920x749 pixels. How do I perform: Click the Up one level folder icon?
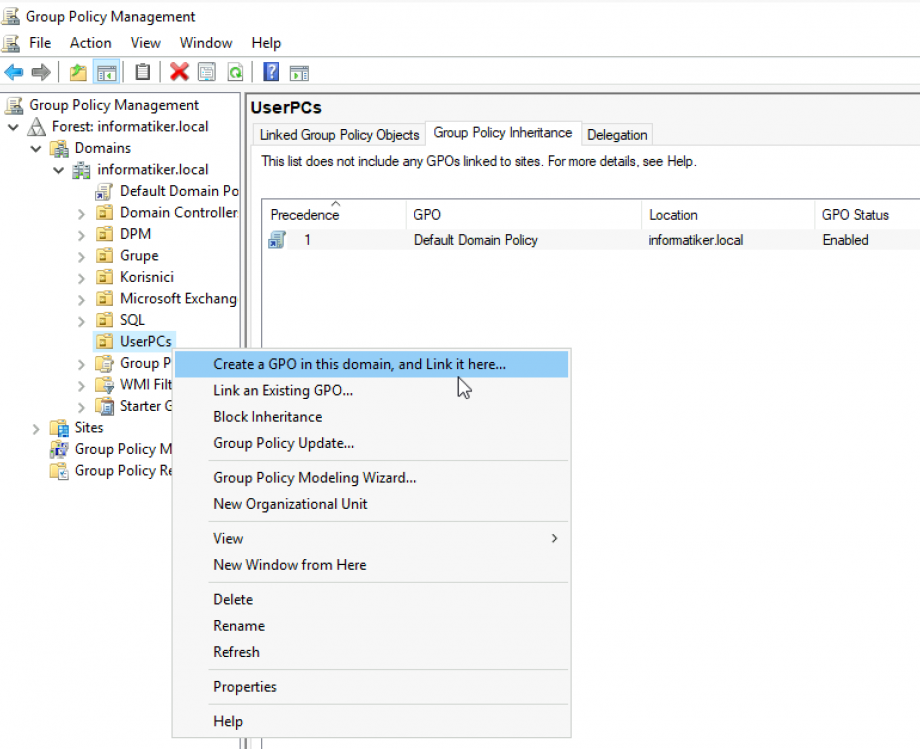(77, 71)
